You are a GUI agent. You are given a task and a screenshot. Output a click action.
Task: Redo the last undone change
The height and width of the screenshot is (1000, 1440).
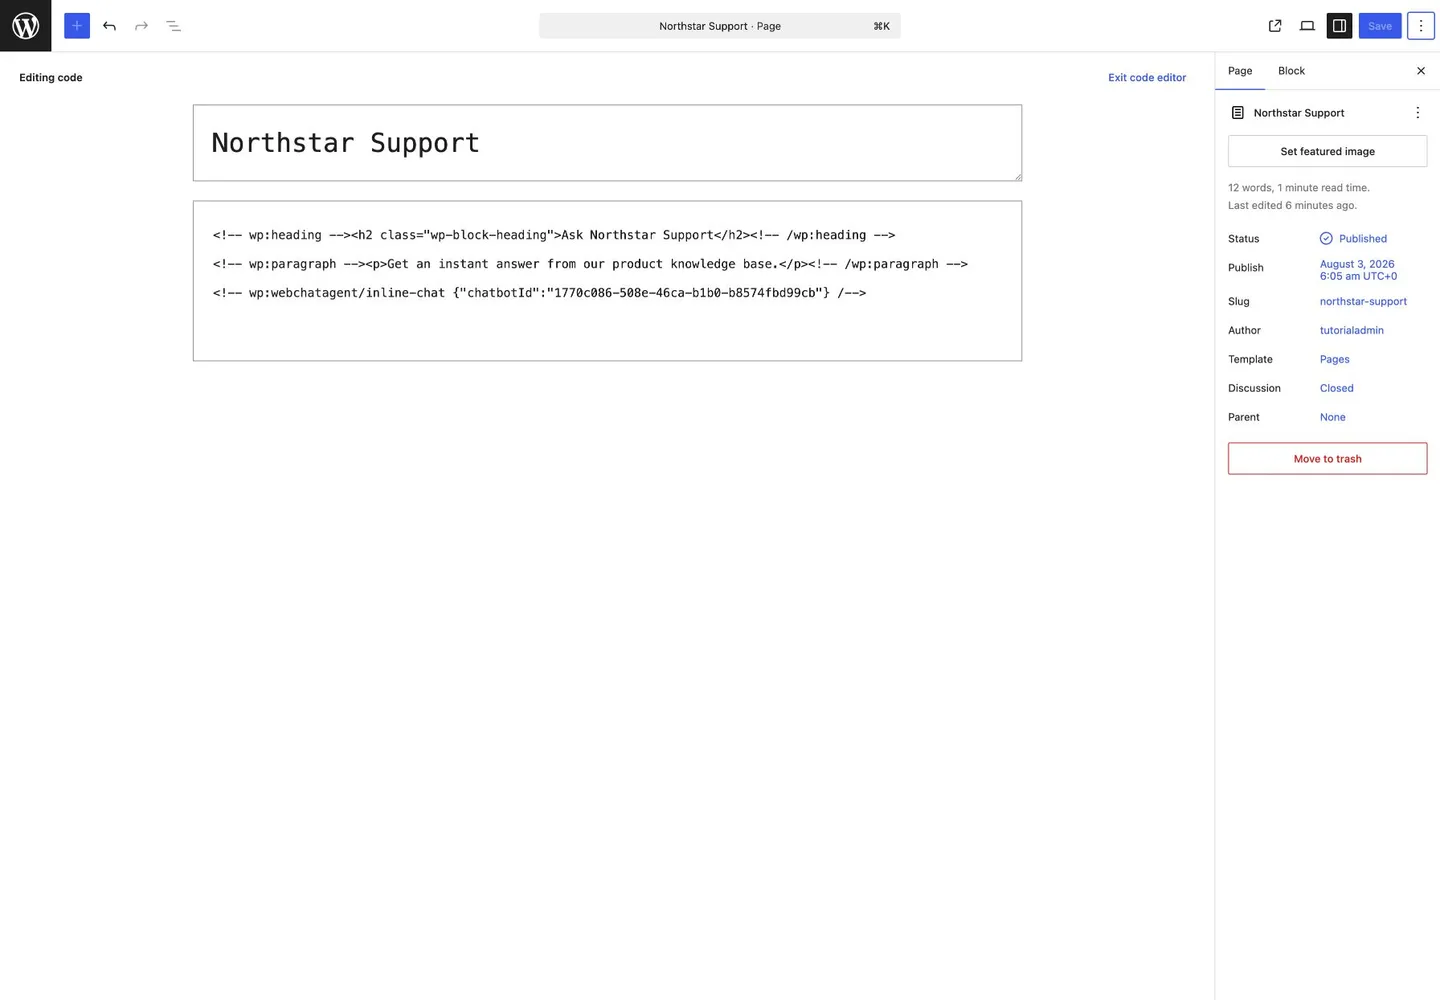[x=141, y=26]
